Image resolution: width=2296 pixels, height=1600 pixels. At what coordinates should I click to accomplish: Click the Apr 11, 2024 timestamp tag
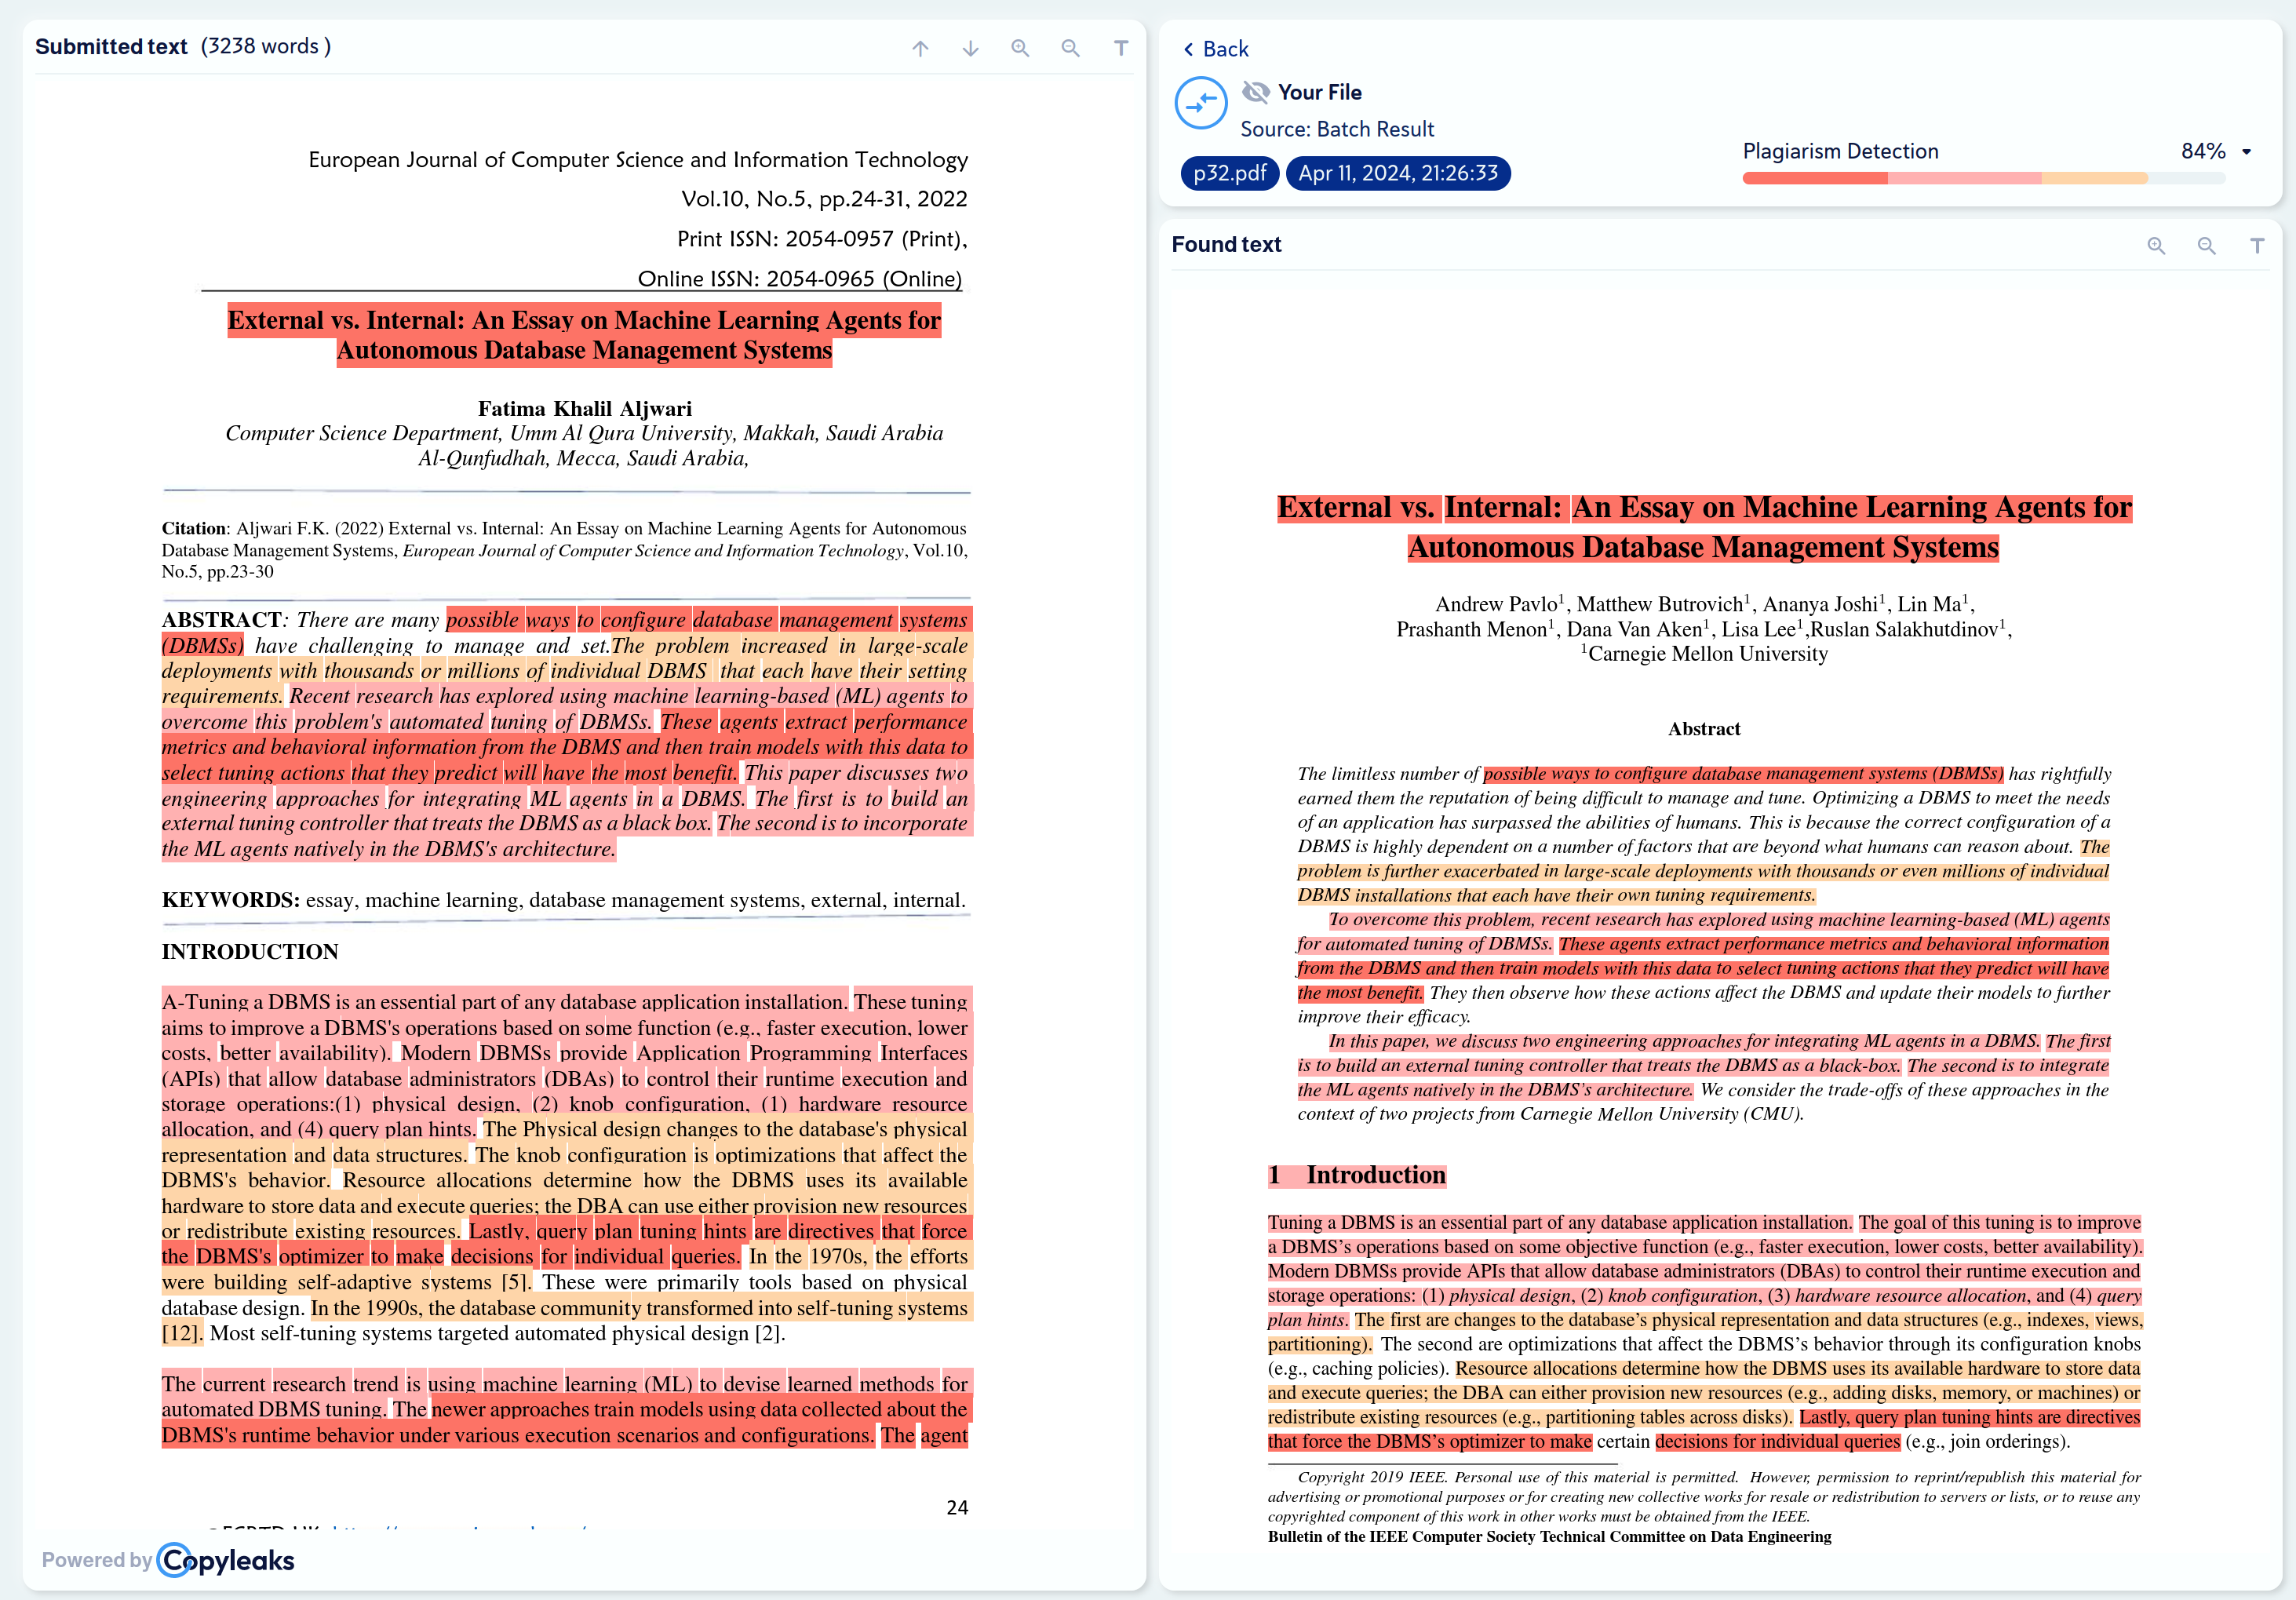pyautogui.click(x=1397, y=173)
